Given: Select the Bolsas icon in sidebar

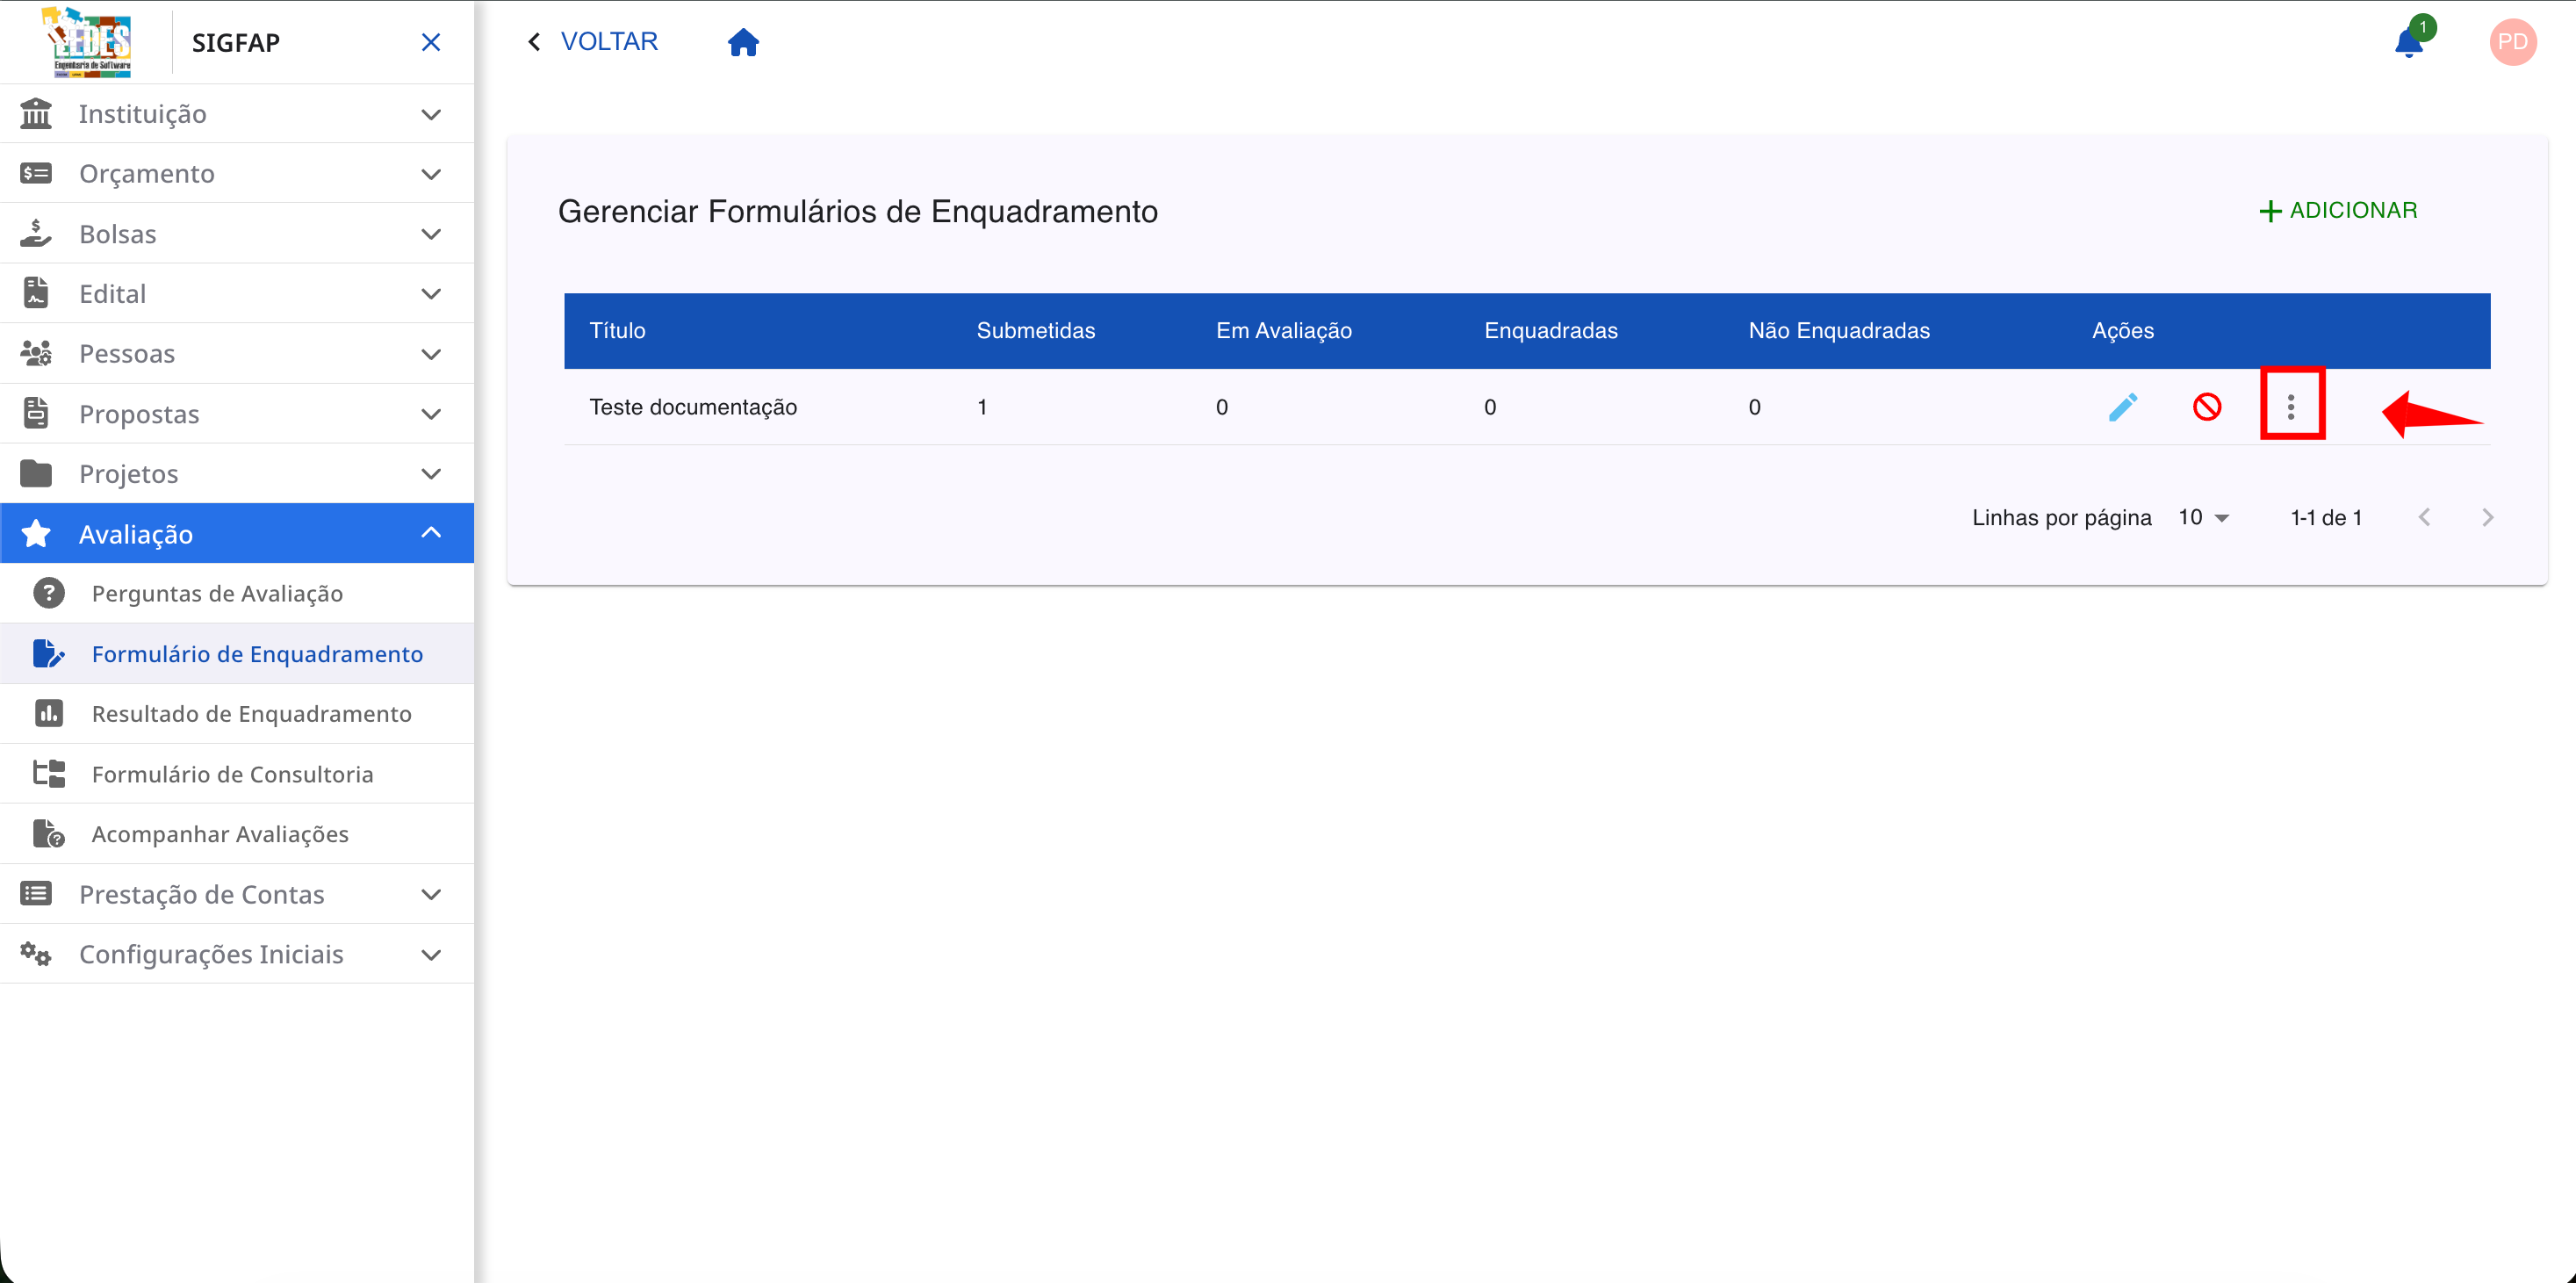Looking at the screenshot, I should pos(36,233).
